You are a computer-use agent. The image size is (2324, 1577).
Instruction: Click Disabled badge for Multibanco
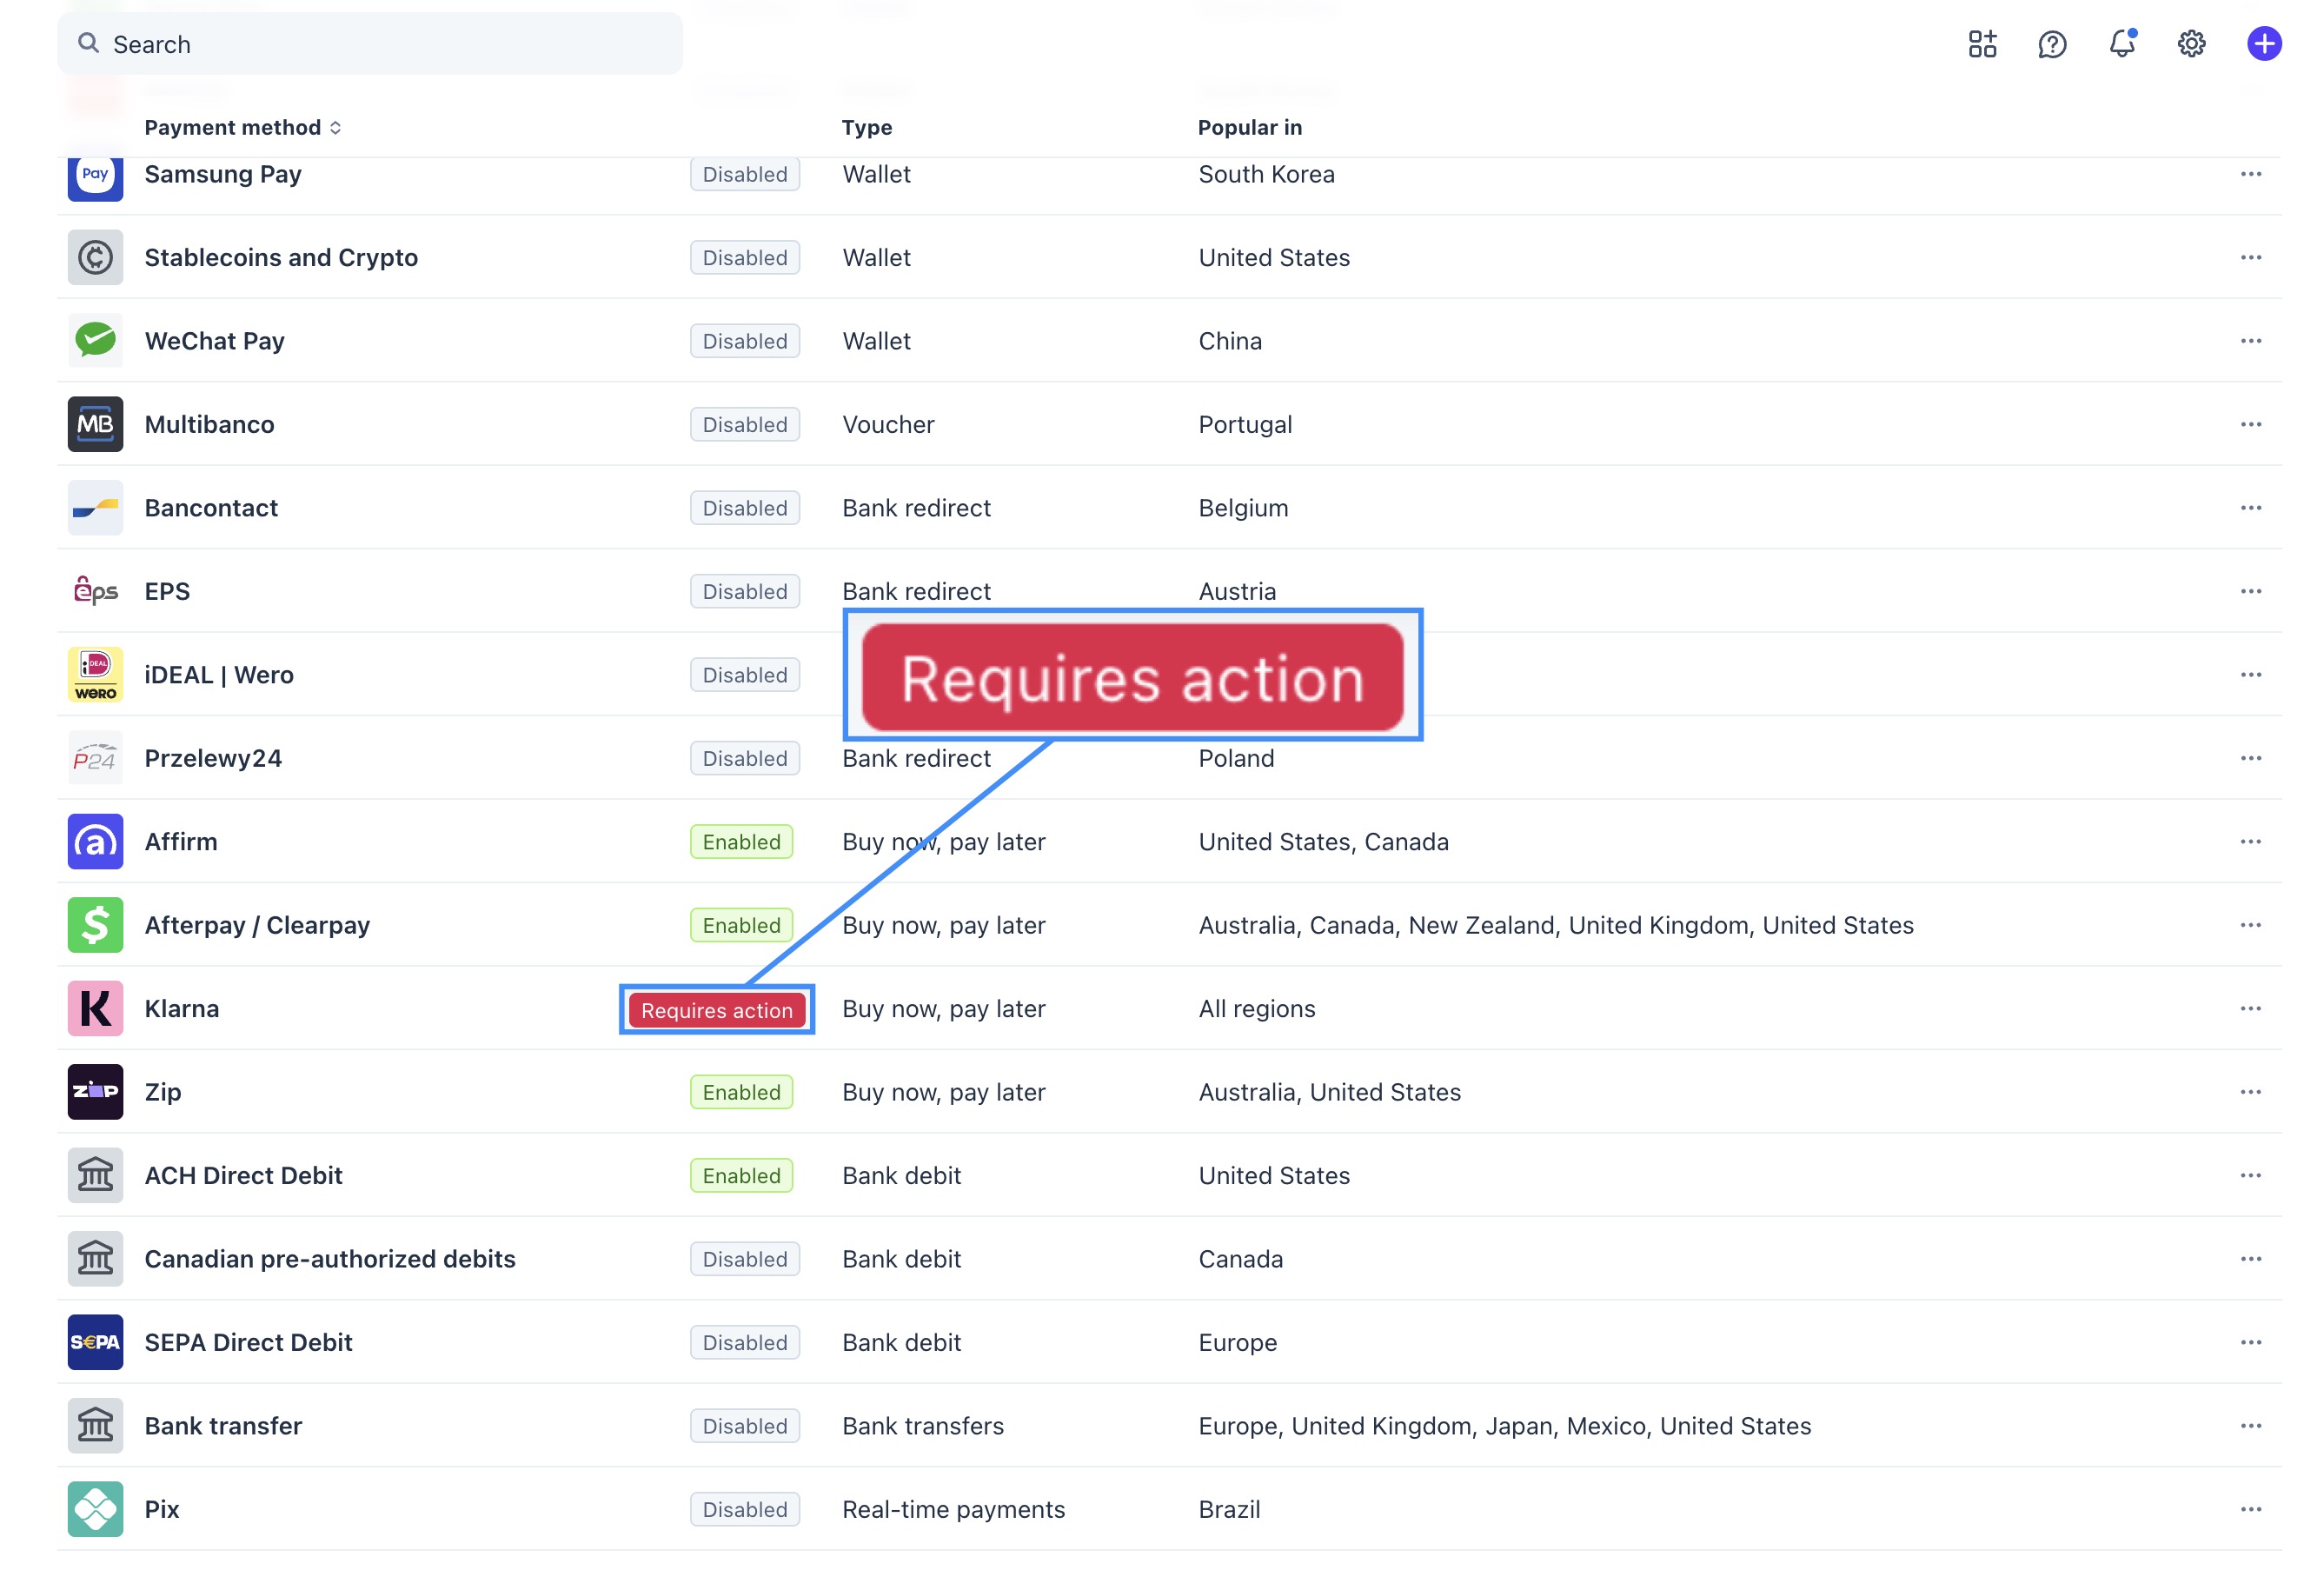744,425
